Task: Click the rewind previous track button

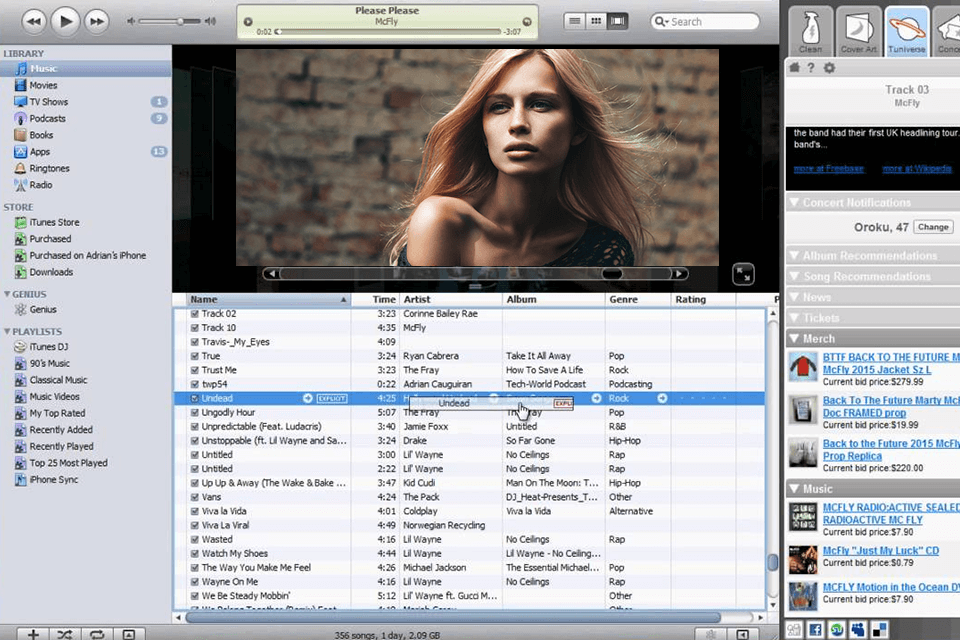Action: point(34,21)
